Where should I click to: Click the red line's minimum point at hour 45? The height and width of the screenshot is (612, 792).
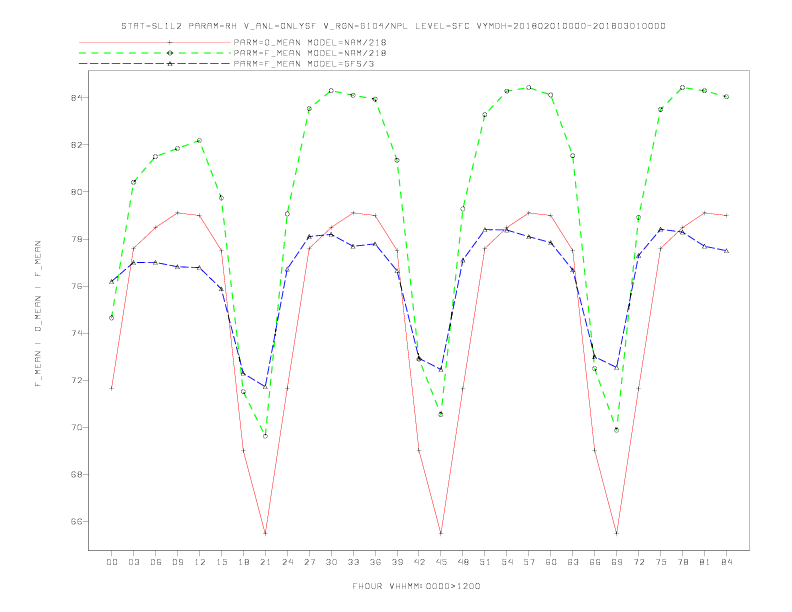[441, 533]
